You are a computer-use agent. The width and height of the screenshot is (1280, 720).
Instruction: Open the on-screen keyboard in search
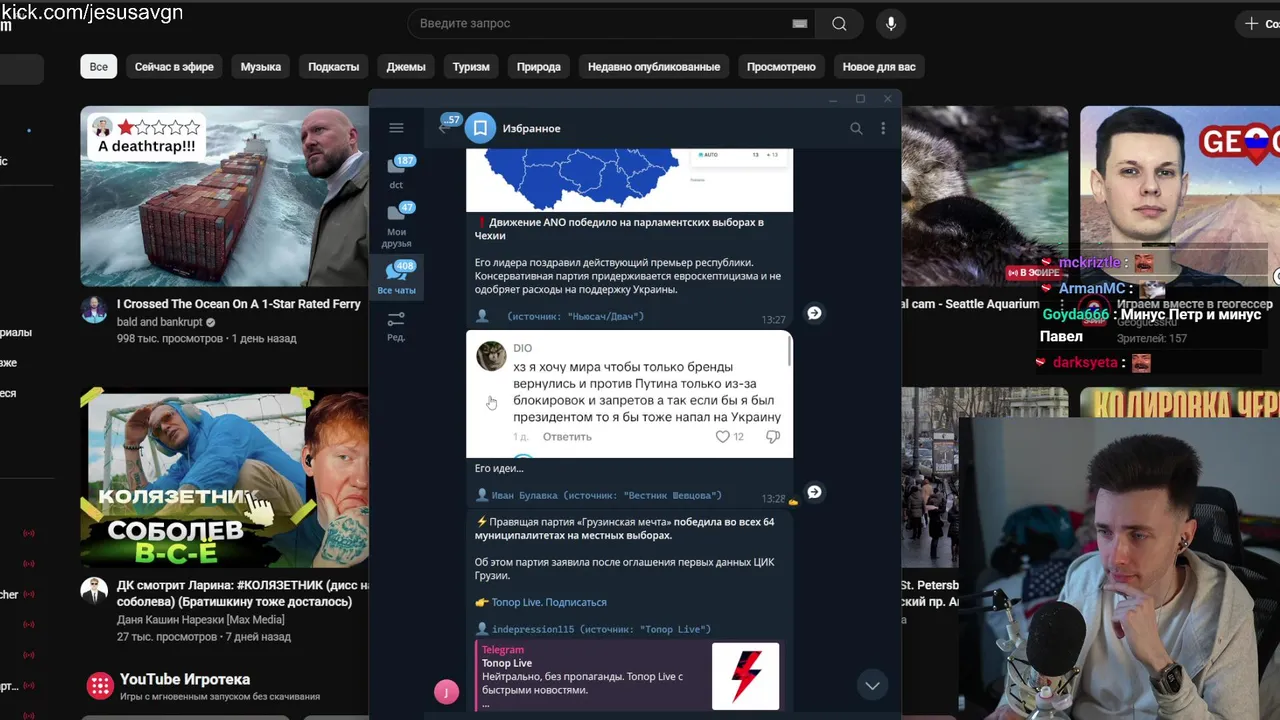point(799,24)
